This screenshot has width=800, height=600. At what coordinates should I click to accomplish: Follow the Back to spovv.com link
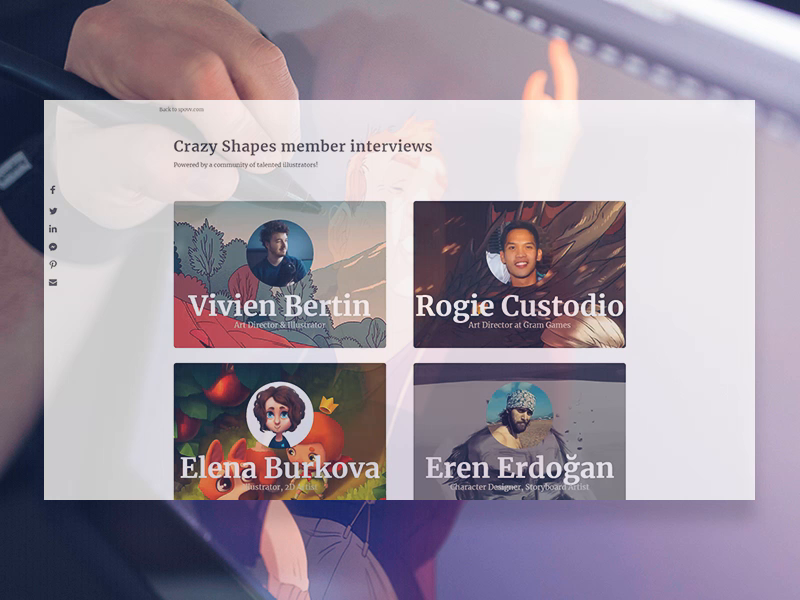[x=181, y=109]
